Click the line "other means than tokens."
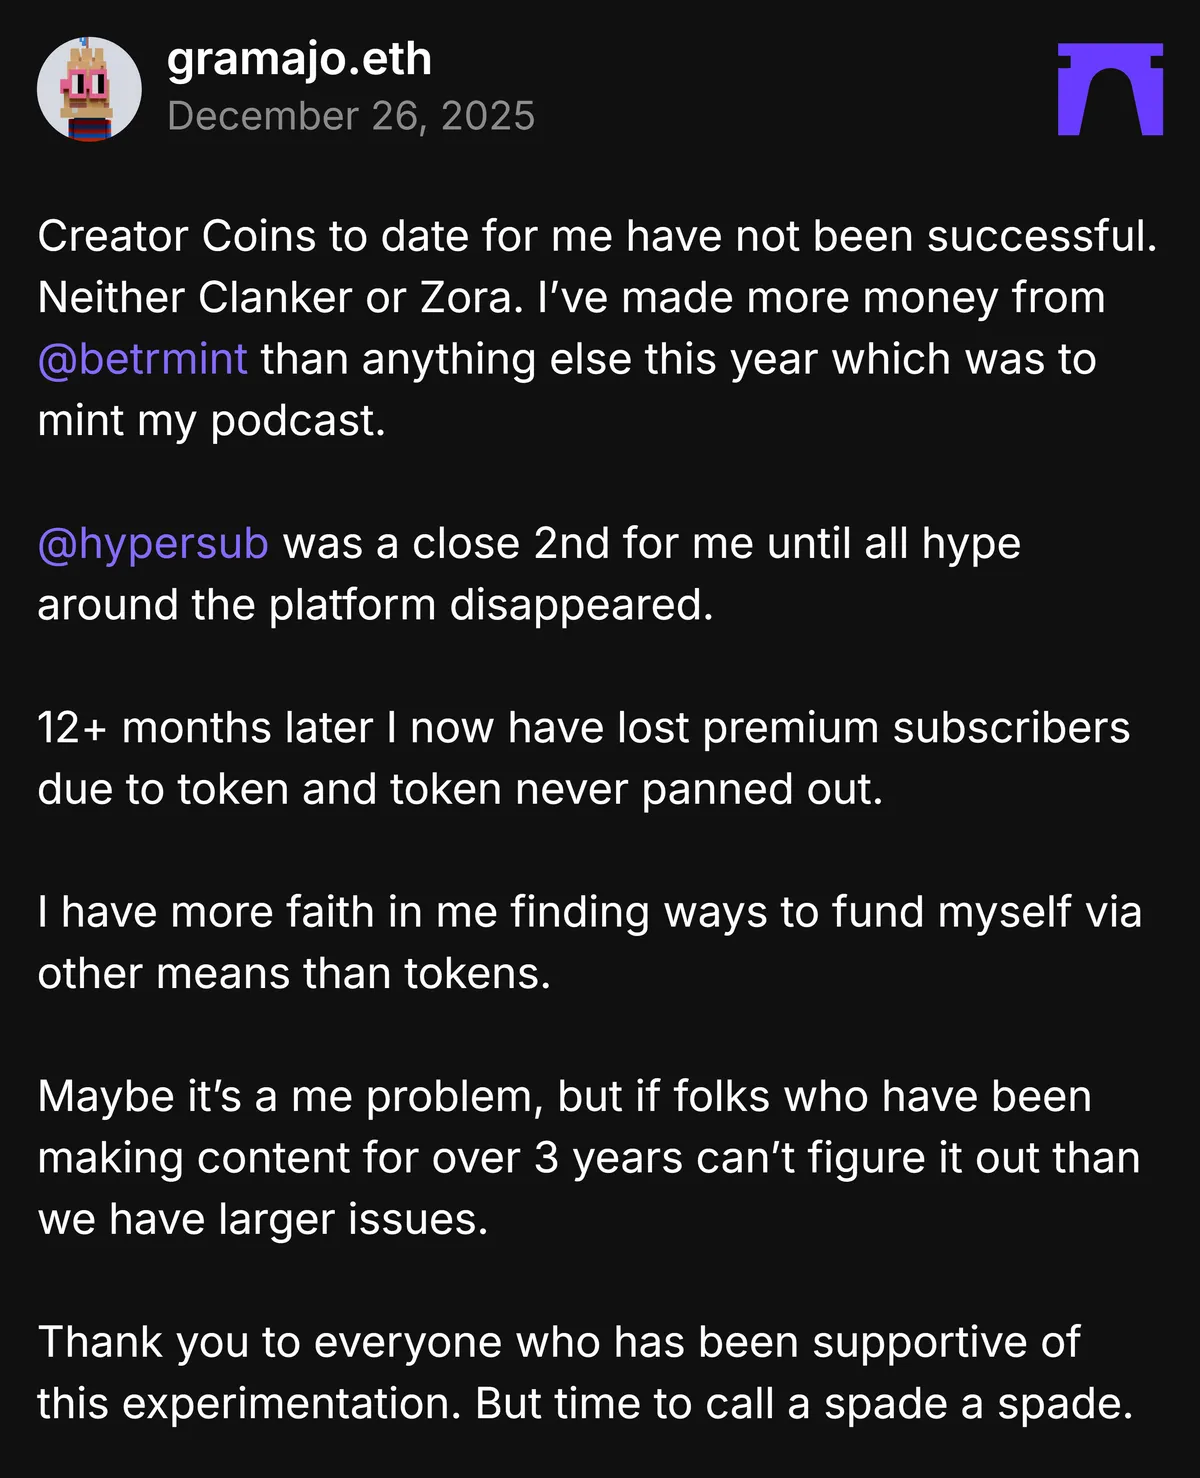This screenshot has height=1478, width=1200. [294, 974]
